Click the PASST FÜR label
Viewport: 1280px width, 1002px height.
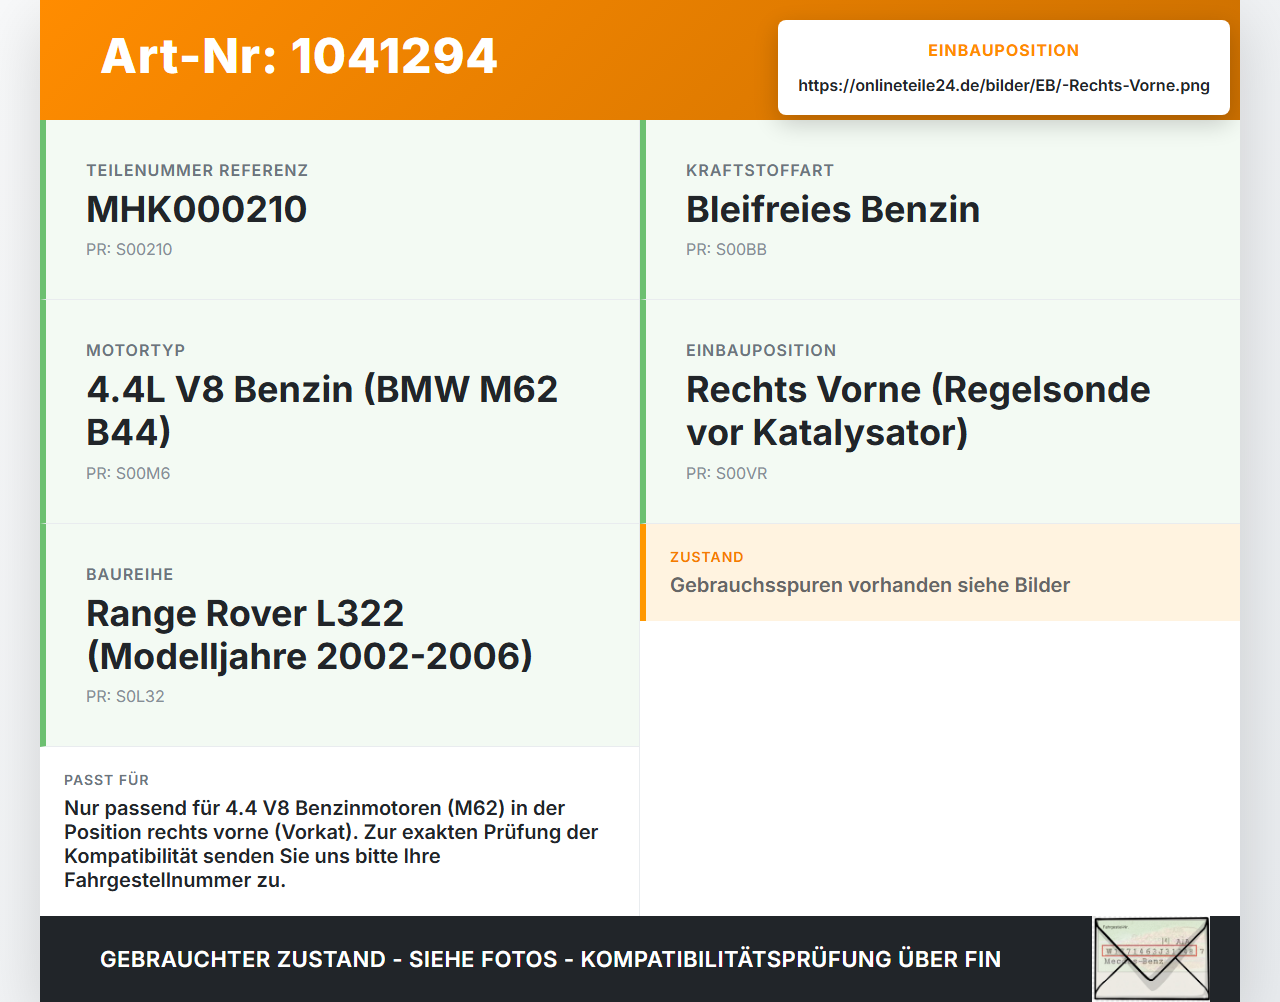click(107, 780)
